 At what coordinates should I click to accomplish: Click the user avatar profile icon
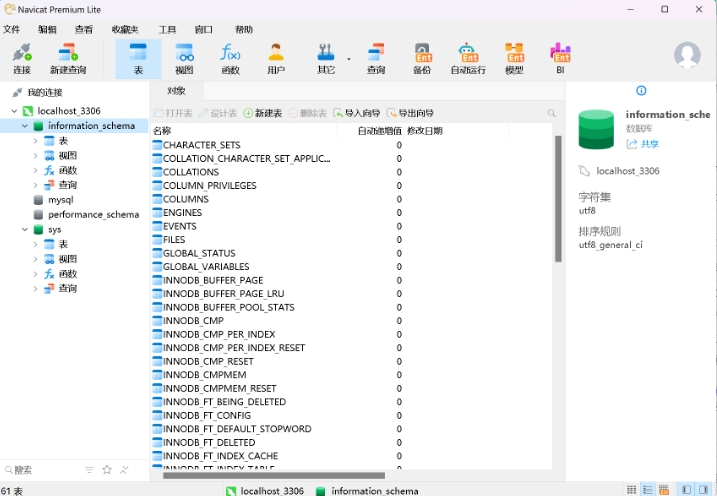(x=687, y=55)
